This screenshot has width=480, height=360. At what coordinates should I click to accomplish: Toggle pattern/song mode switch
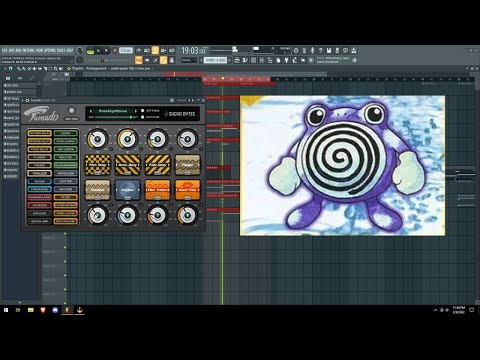[x=90, y=51]
